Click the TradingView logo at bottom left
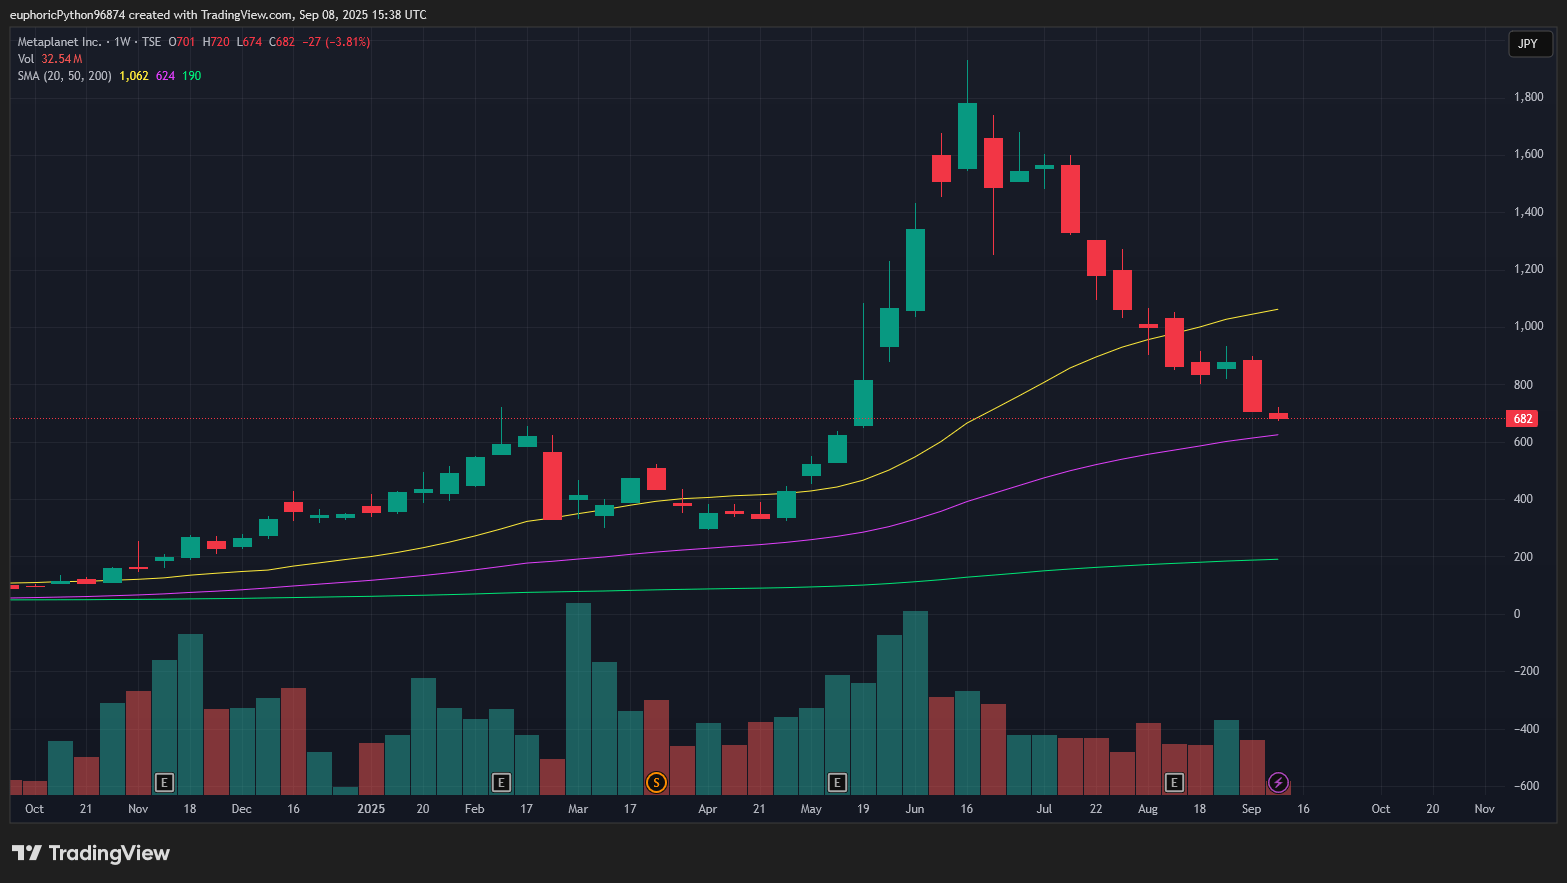 coord(91,853)
